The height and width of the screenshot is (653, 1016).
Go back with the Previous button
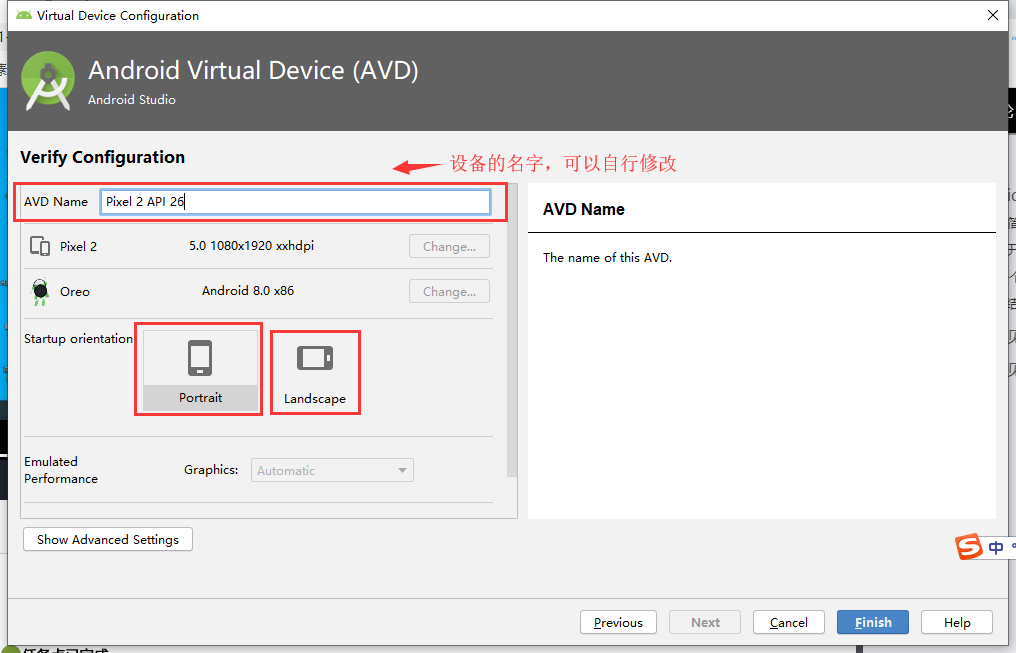[618, 621]
